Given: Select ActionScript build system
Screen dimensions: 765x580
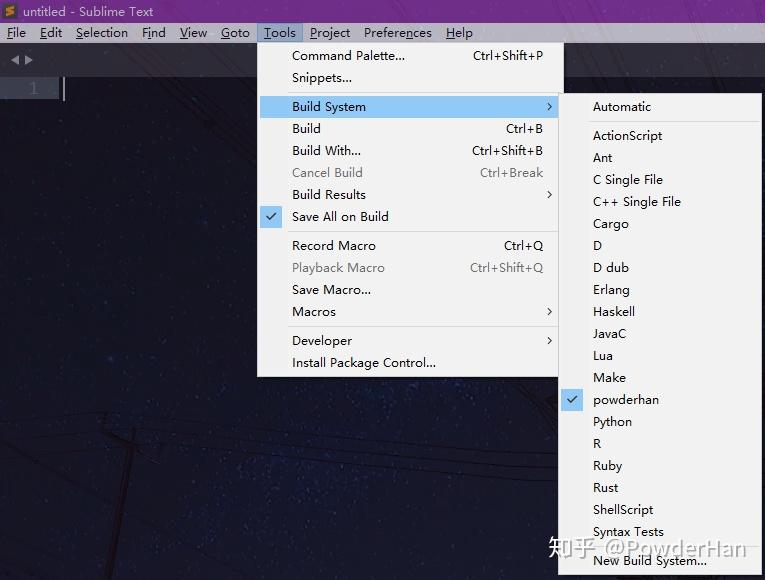Looking at the screenshot, I should tap(660, 136).
